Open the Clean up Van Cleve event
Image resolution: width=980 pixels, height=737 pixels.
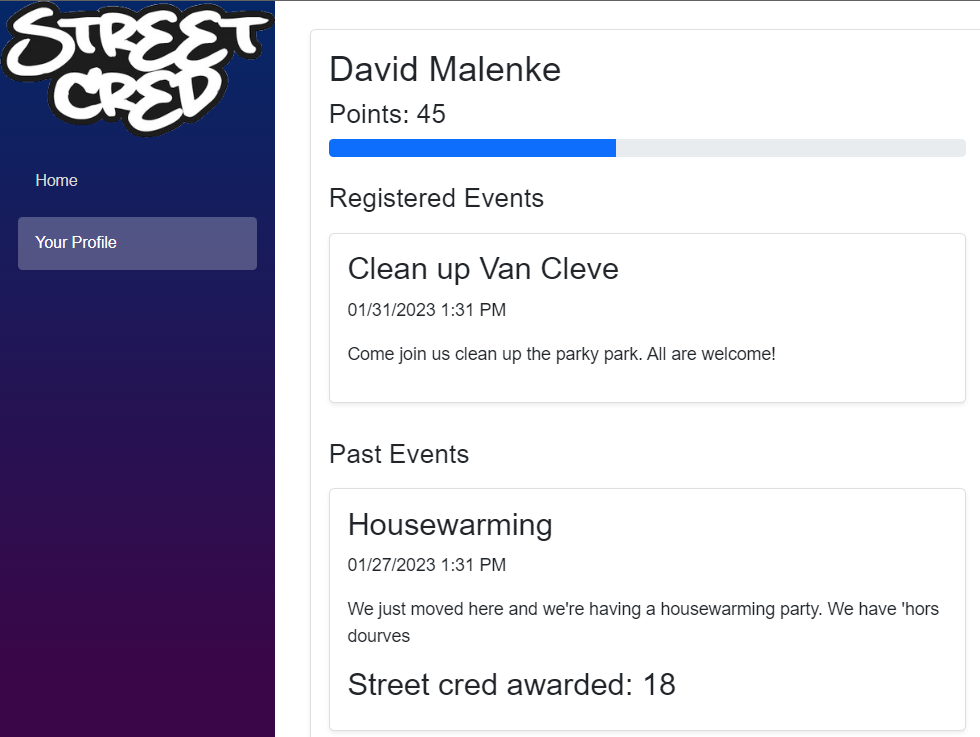[x=483, y=268]
